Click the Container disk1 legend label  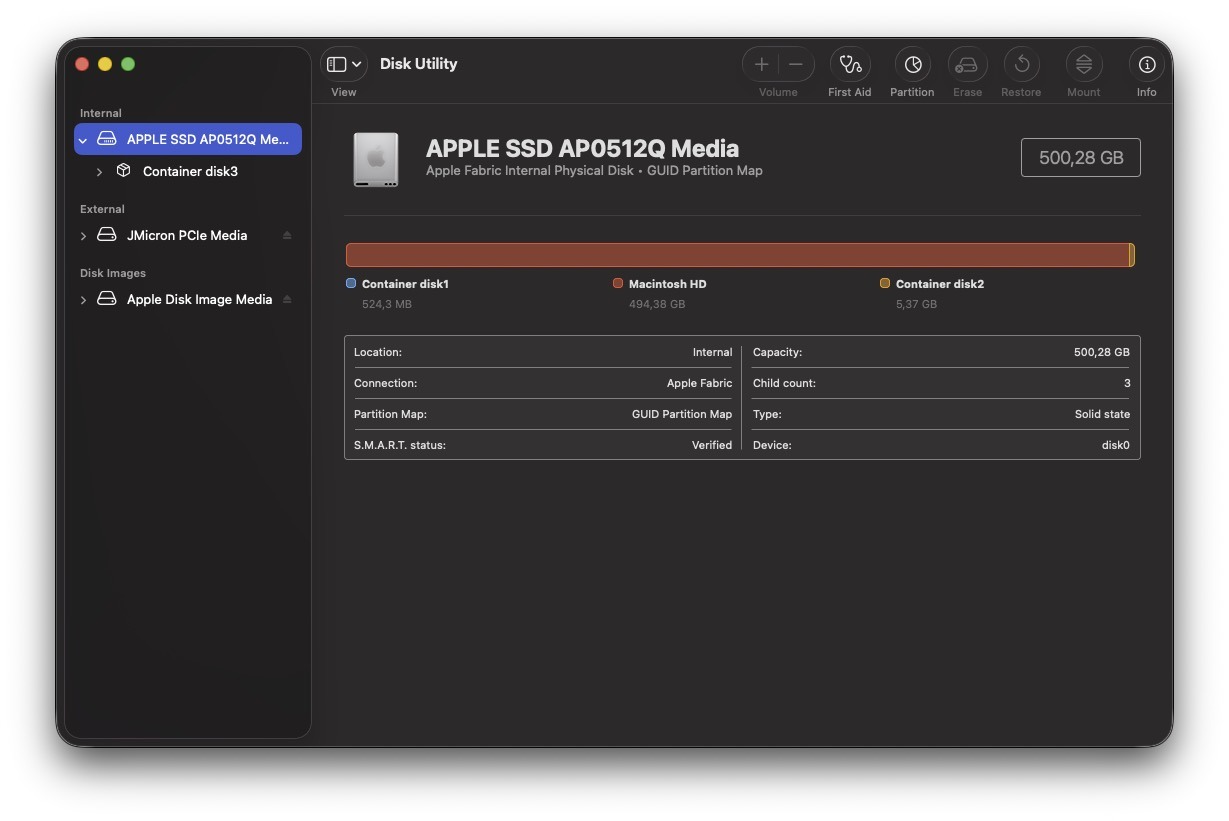pos(405,284)
